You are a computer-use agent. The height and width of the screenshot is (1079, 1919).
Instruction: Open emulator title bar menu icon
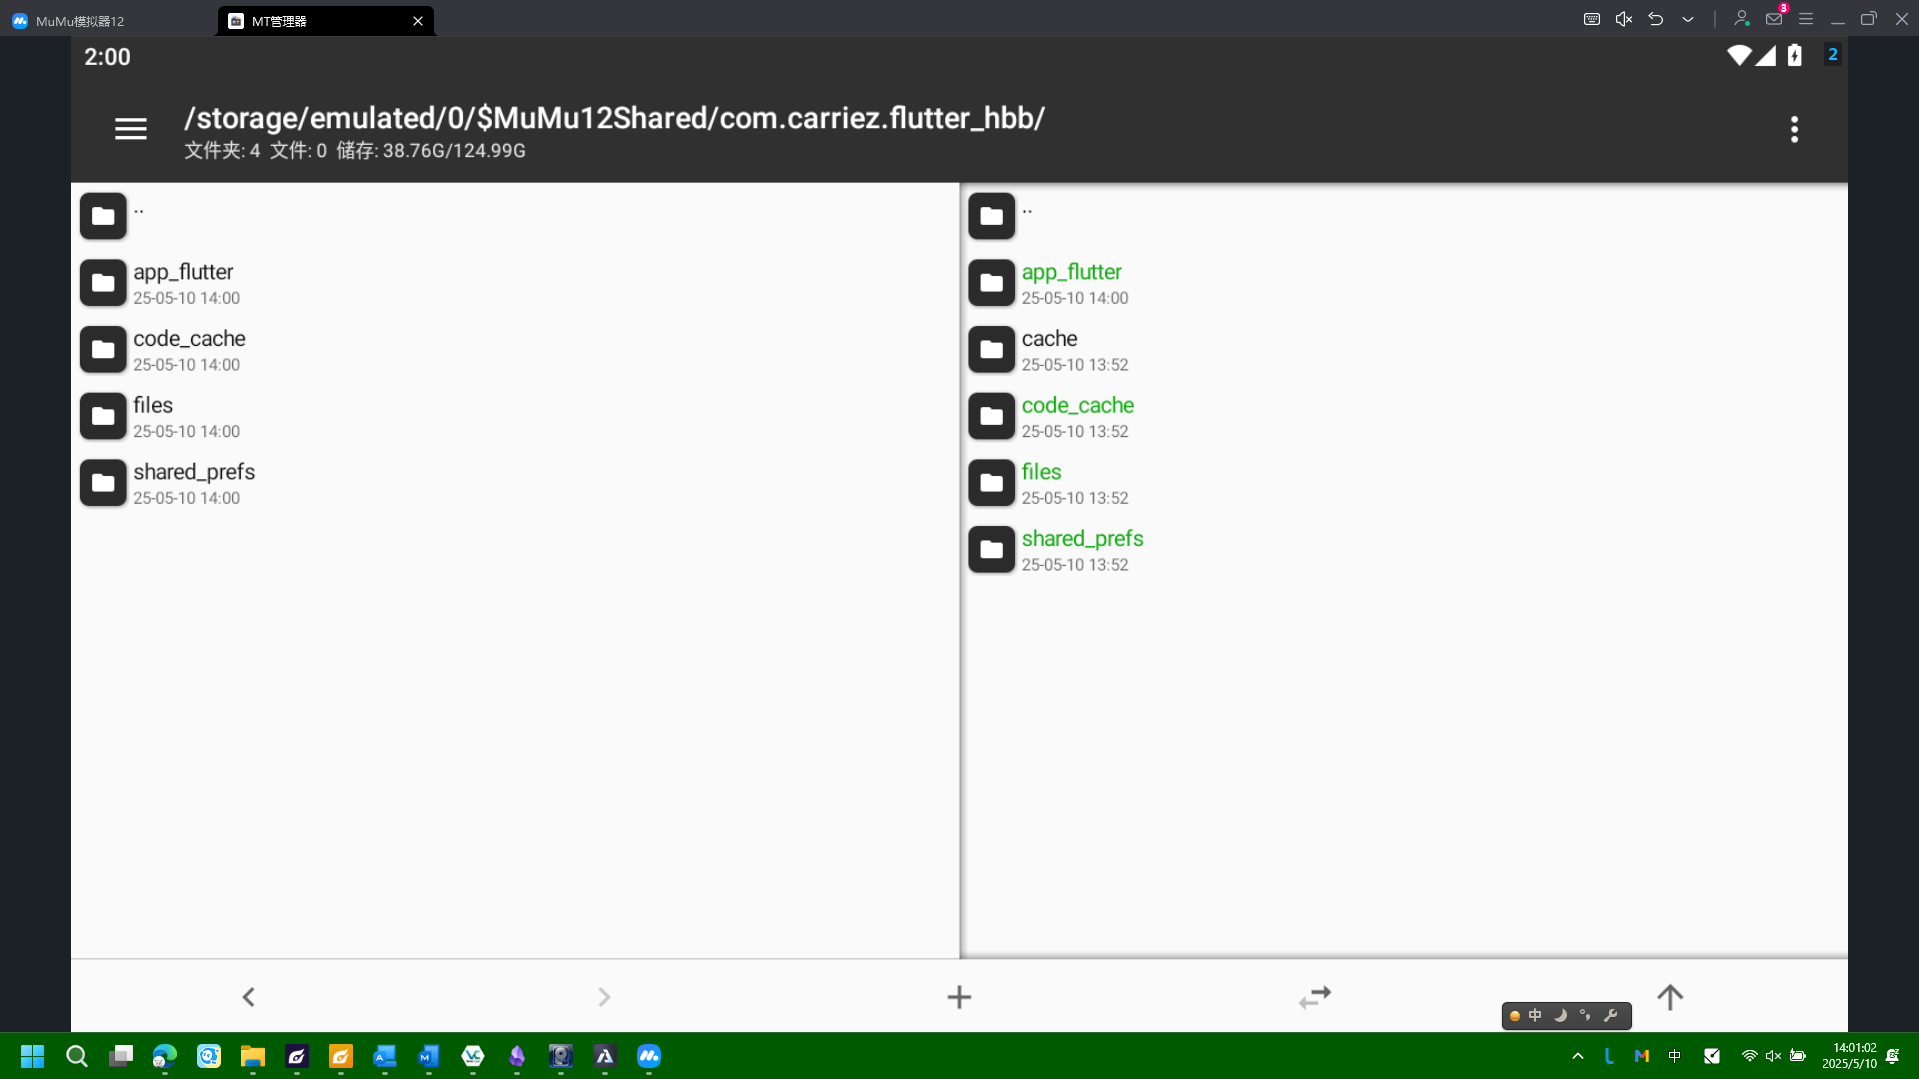(x=1805, y=19)
